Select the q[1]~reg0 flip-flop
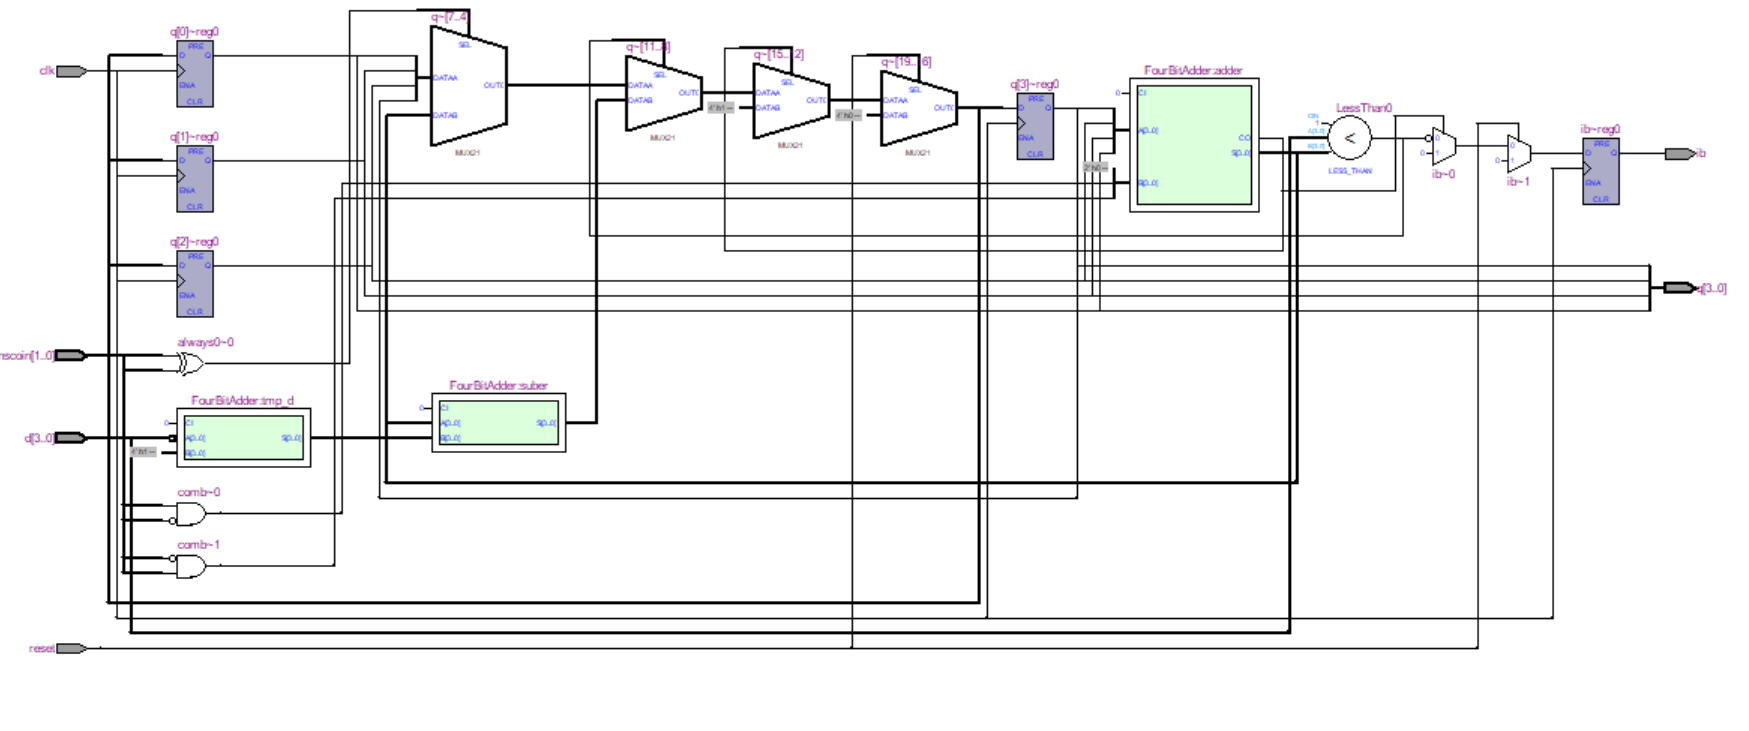Screen dimensions: 1749x731 tap(195, 179)
